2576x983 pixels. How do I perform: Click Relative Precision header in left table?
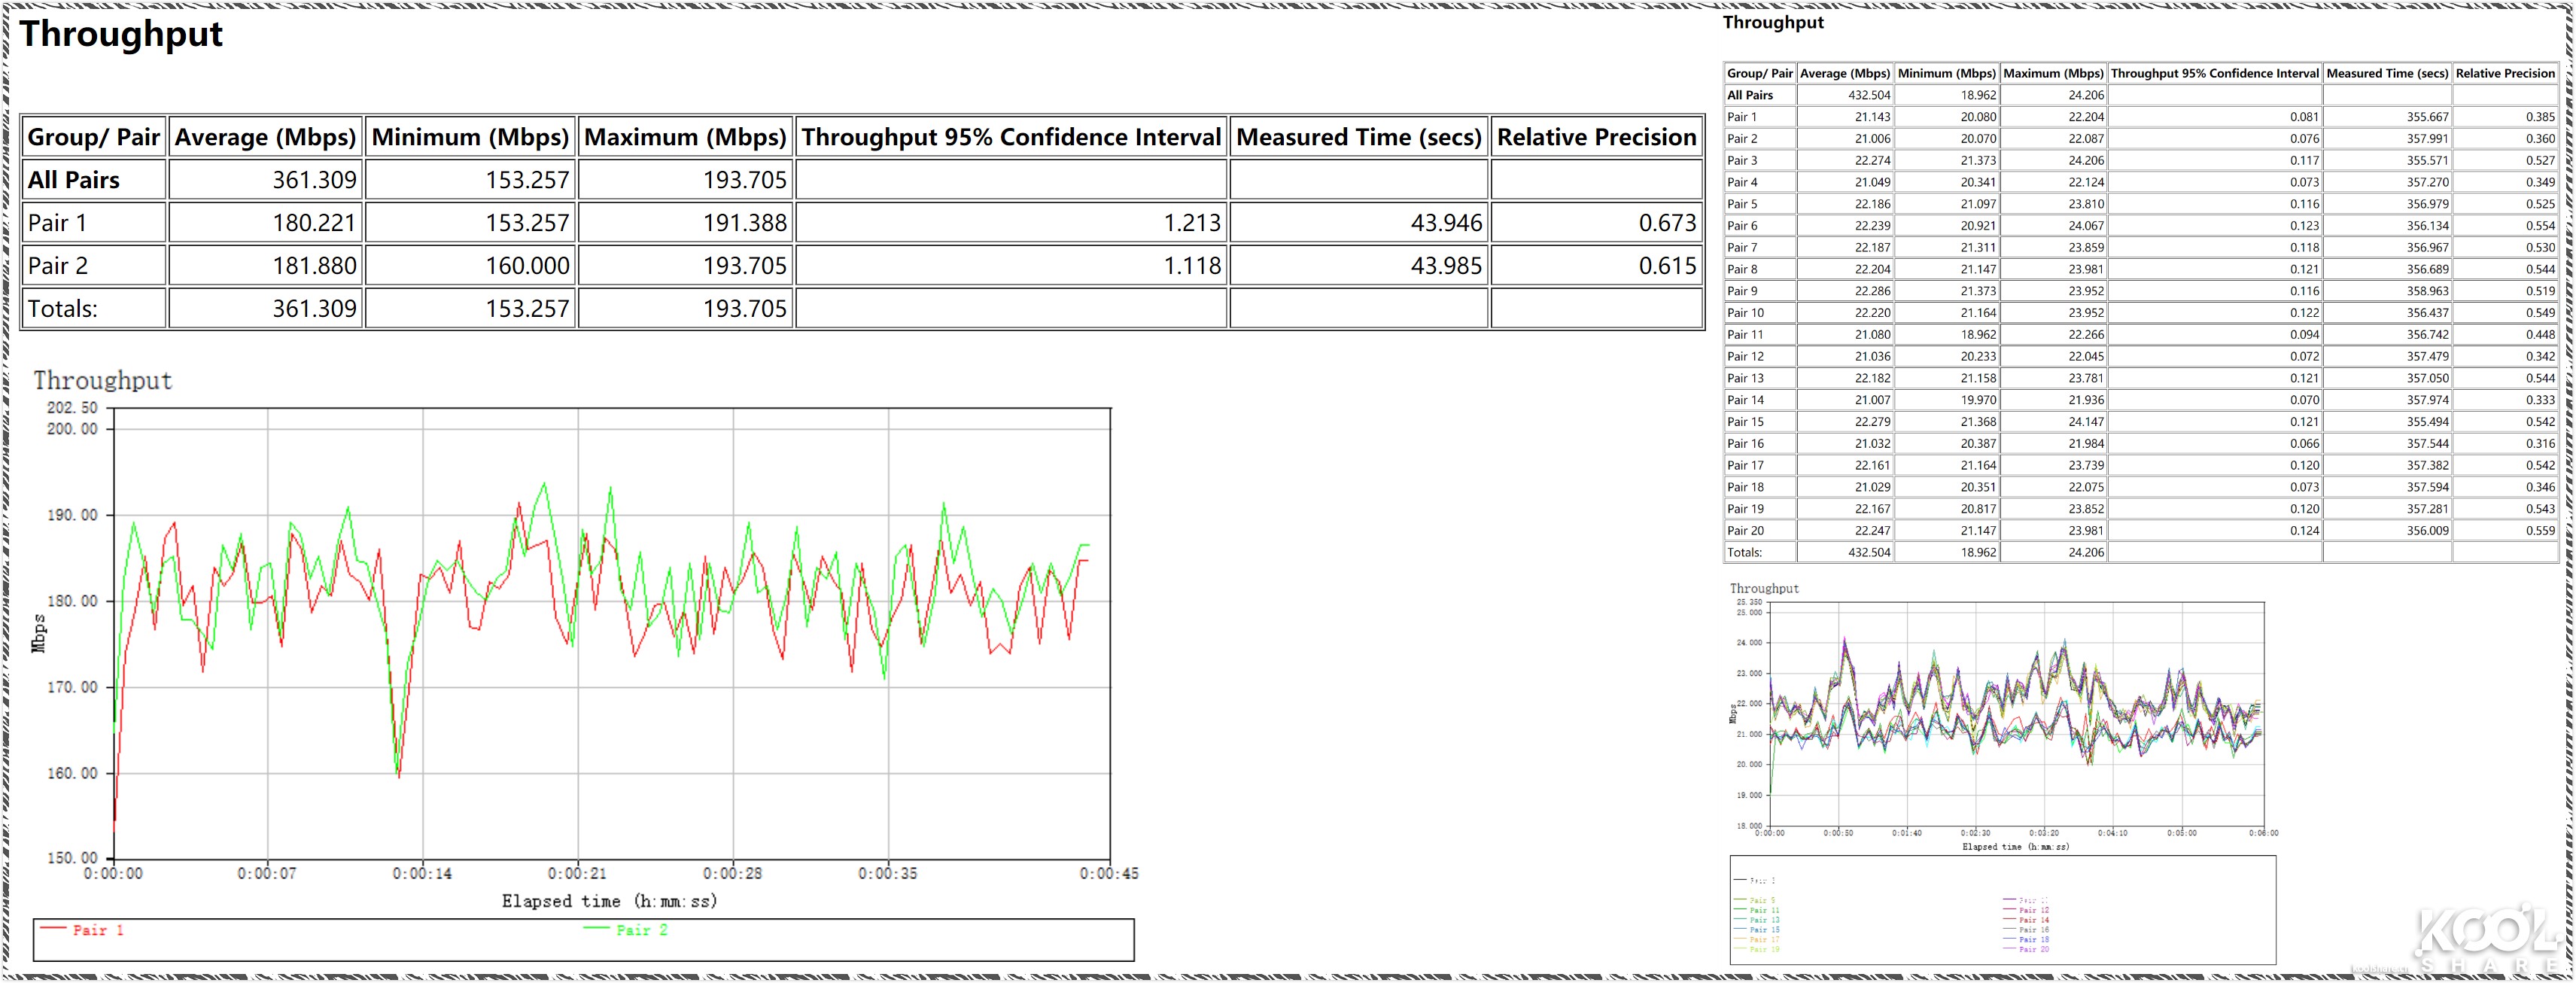1596,137
